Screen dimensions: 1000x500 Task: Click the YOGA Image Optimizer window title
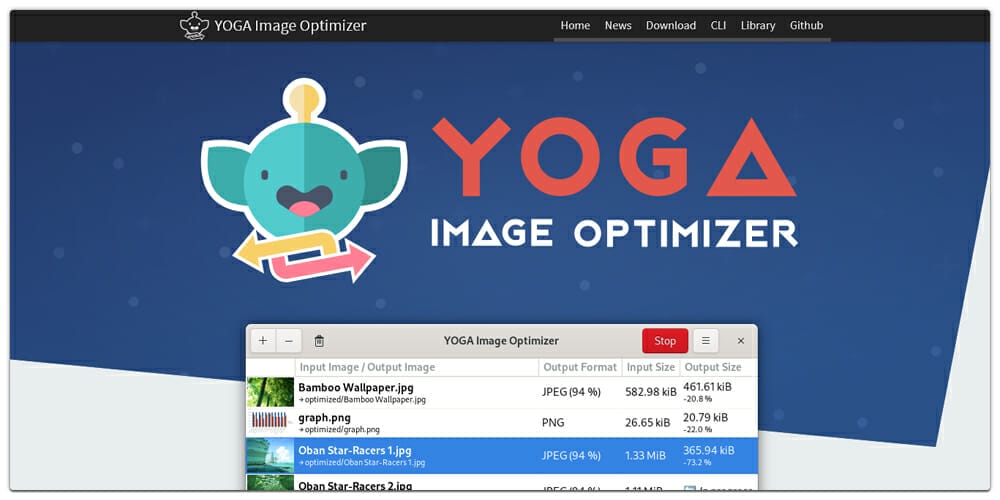501,341
